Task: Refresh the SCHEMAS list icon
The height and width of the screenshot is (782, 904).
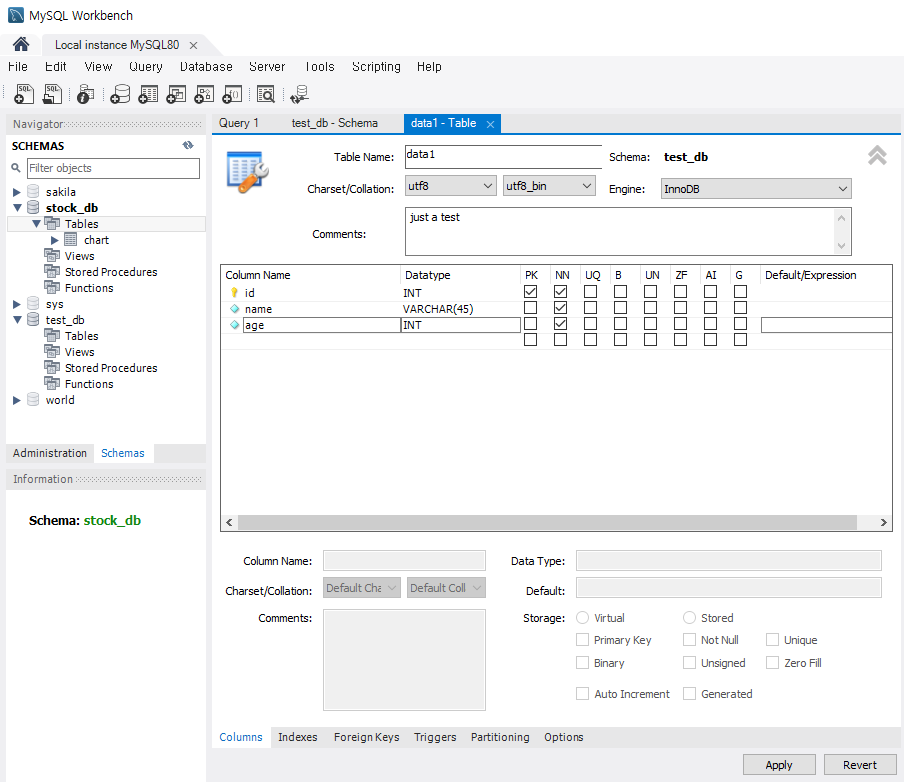Action: point(188,145)
